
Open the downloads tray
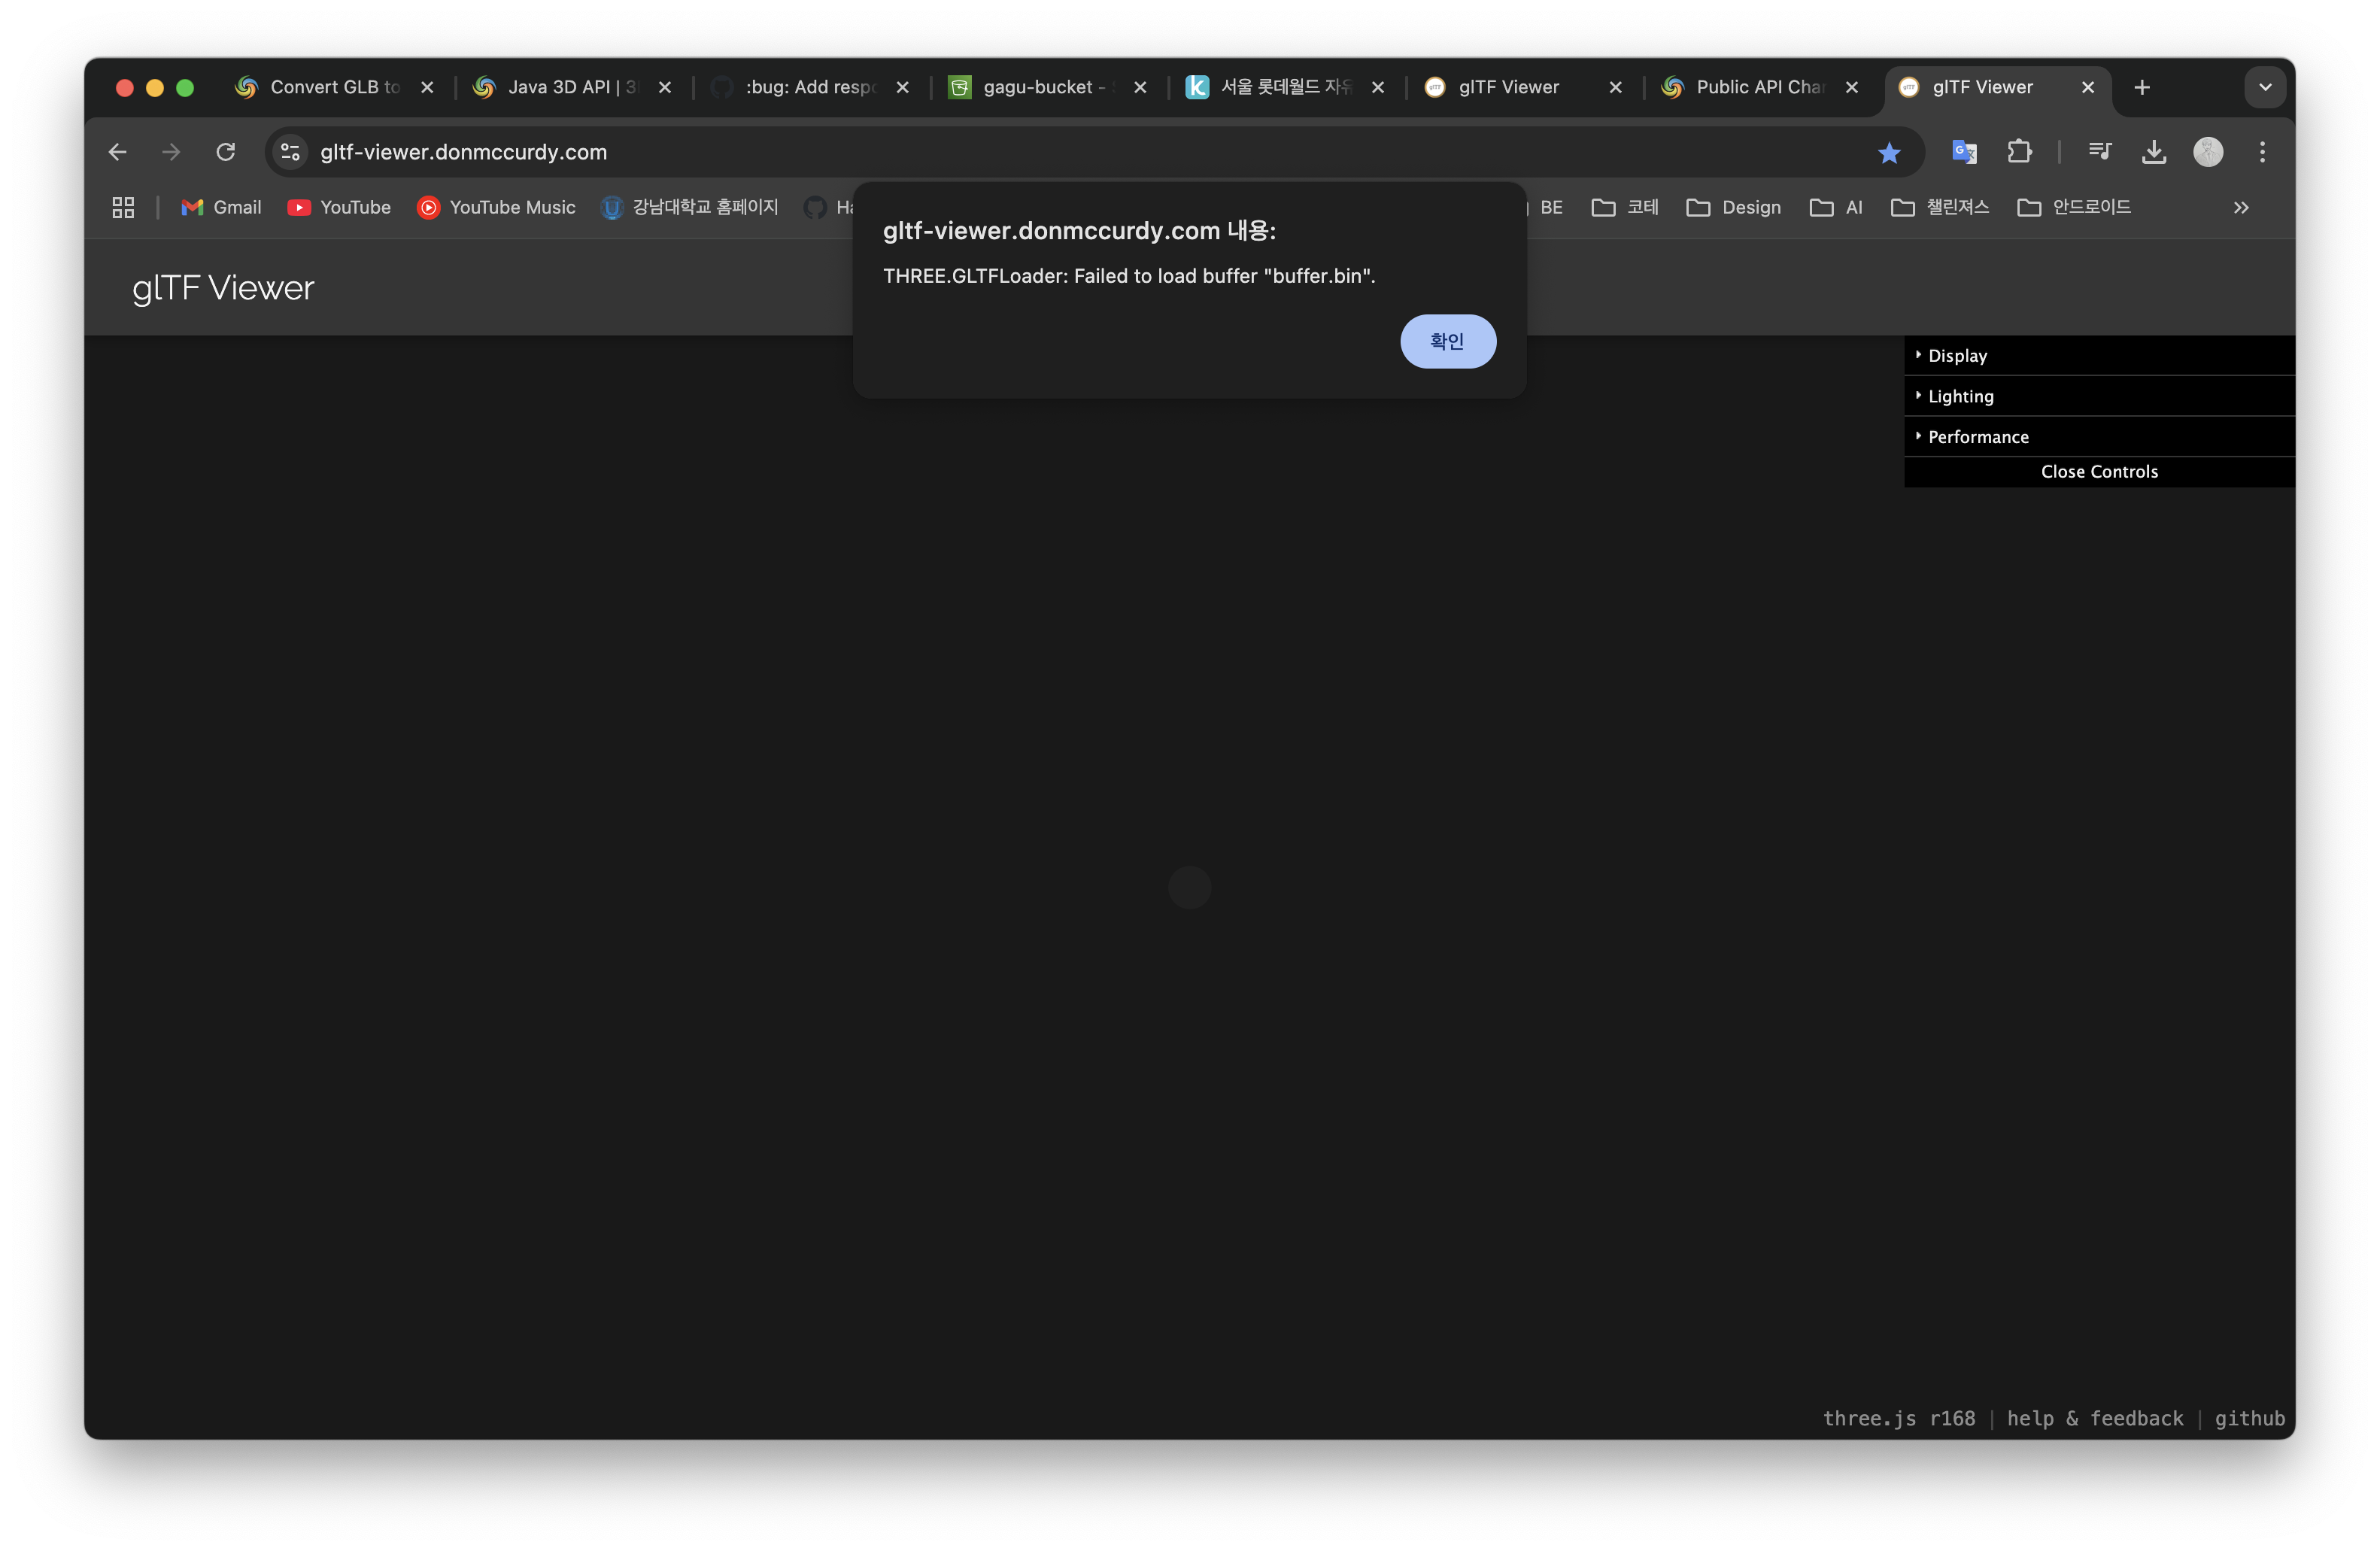tap(2154, 152)
